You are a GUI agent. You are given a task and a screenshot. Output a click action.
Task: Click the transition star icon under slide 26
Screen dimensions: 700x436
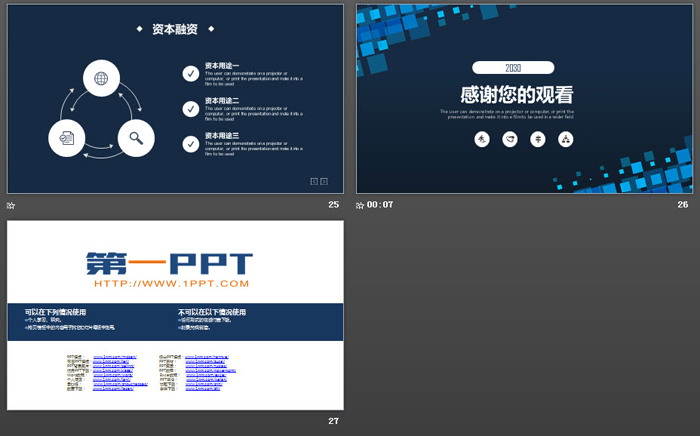360,205
